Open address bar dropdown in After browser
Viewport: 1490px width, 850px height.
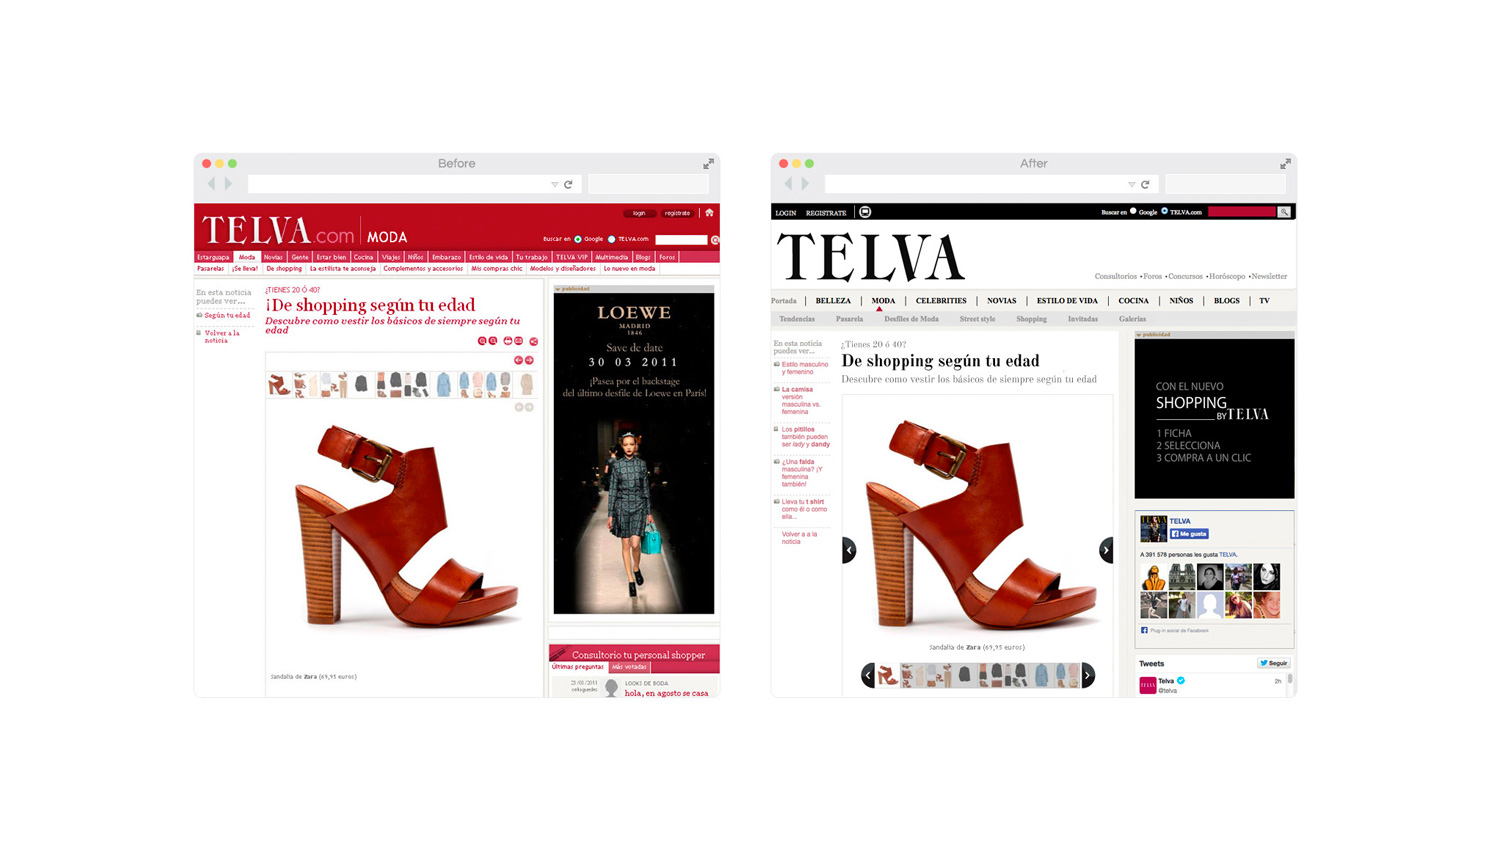pos(1131,185)
